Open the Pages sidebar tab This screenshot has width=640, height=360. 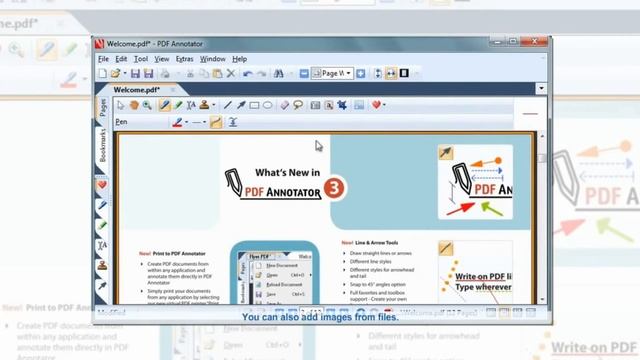point(102,108)
